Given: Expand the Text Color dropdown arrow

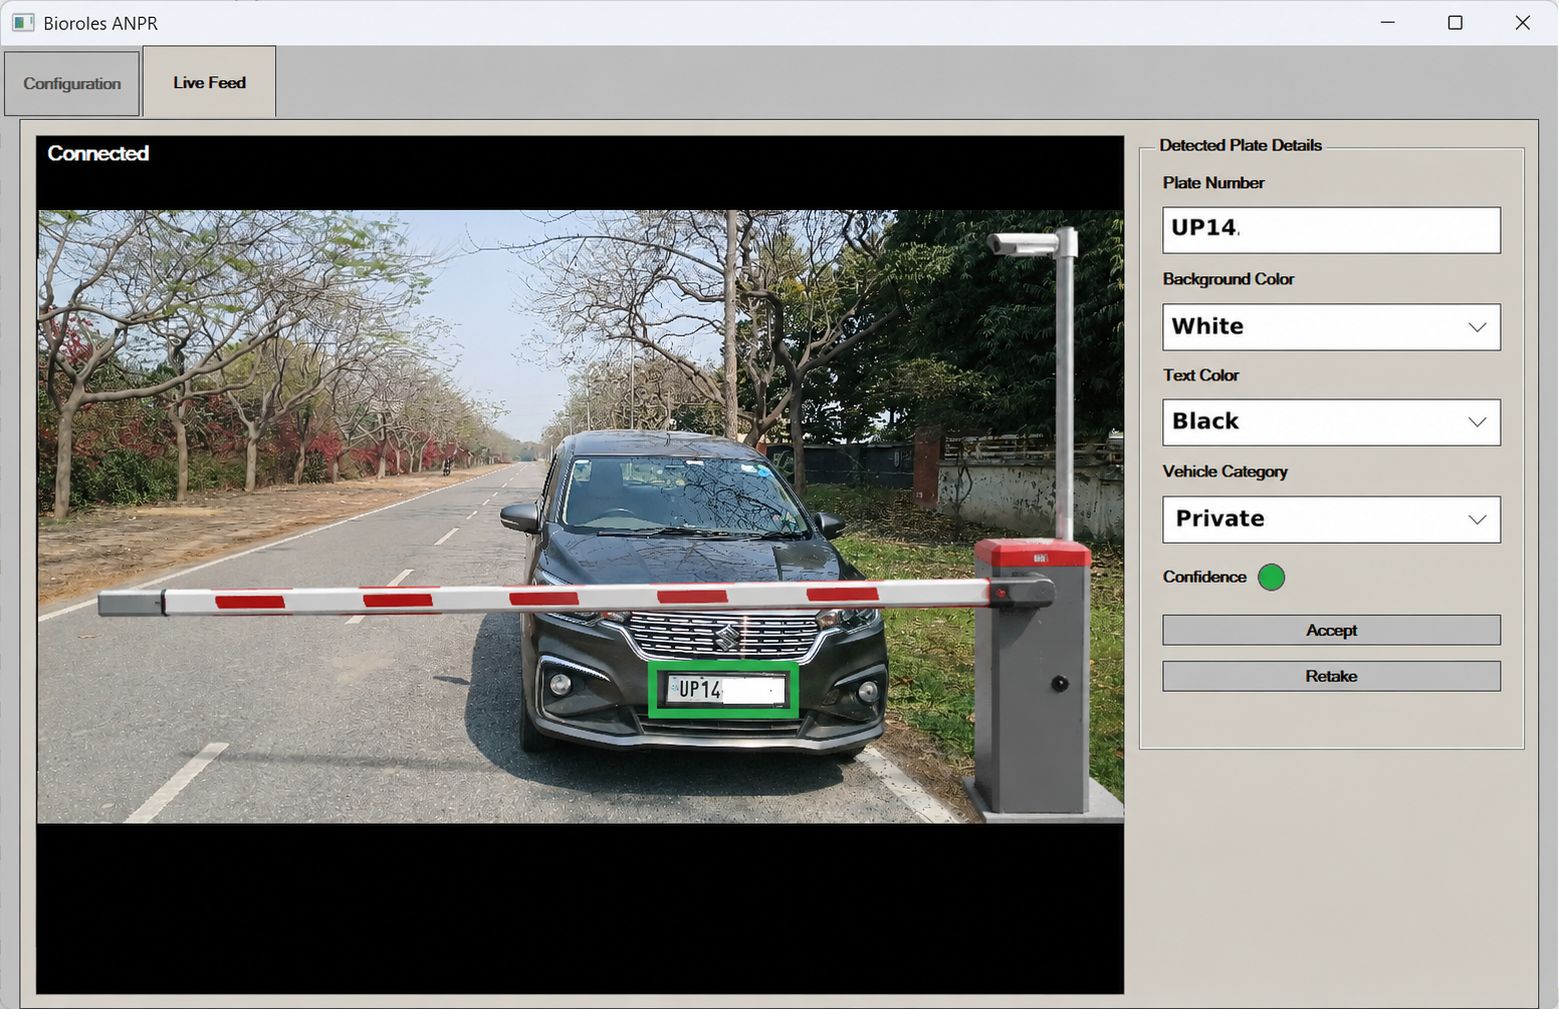Looking at the screenshot, I should [1477, 422].
